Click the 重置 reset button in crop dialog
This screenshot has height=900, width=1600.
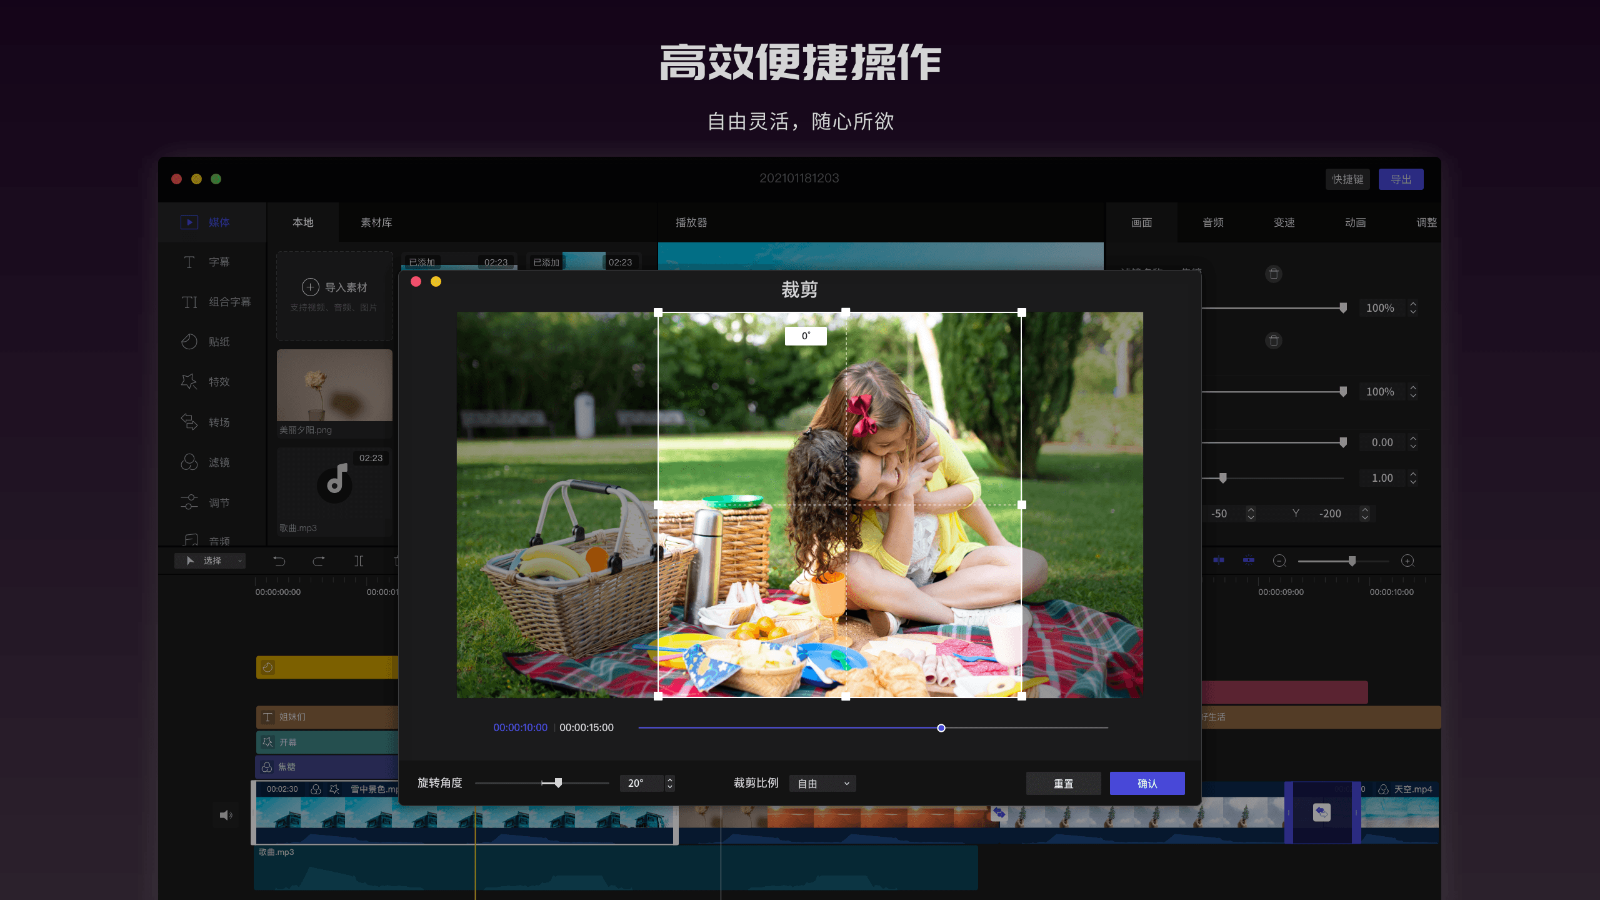pos(1063,783)
